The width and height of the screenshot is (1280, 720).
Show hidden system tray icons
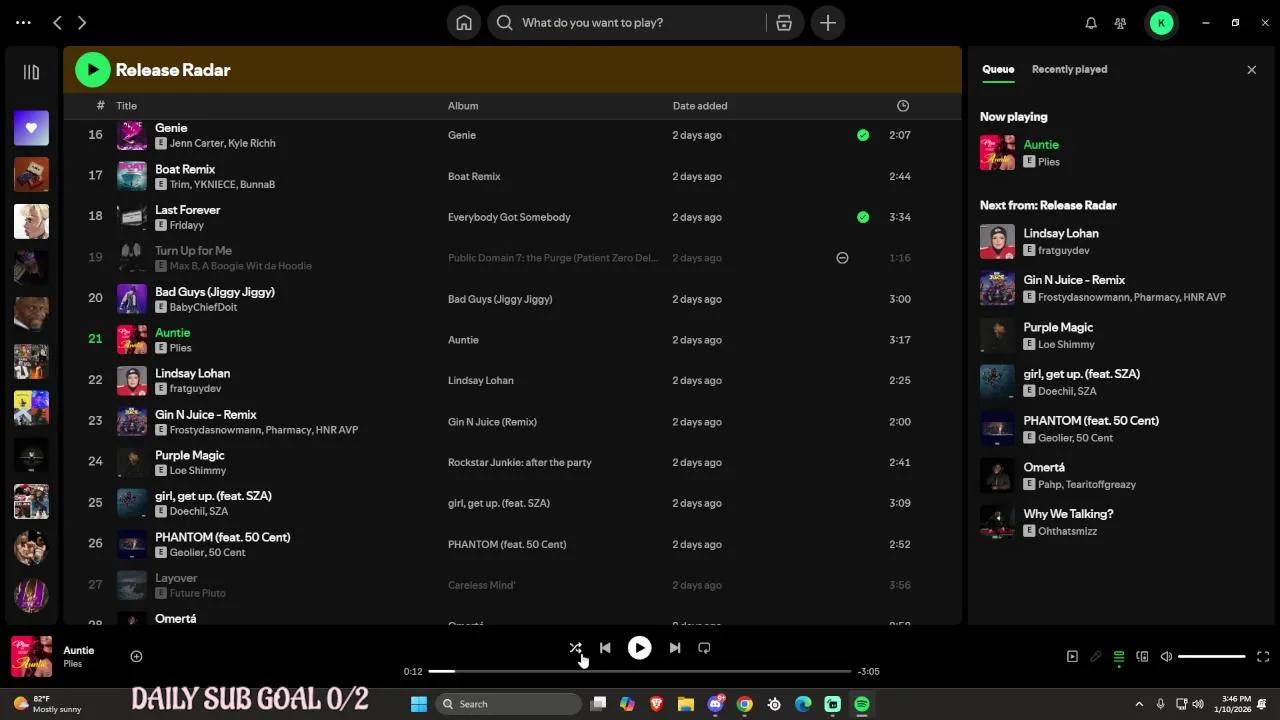(x=1139, y=704)
